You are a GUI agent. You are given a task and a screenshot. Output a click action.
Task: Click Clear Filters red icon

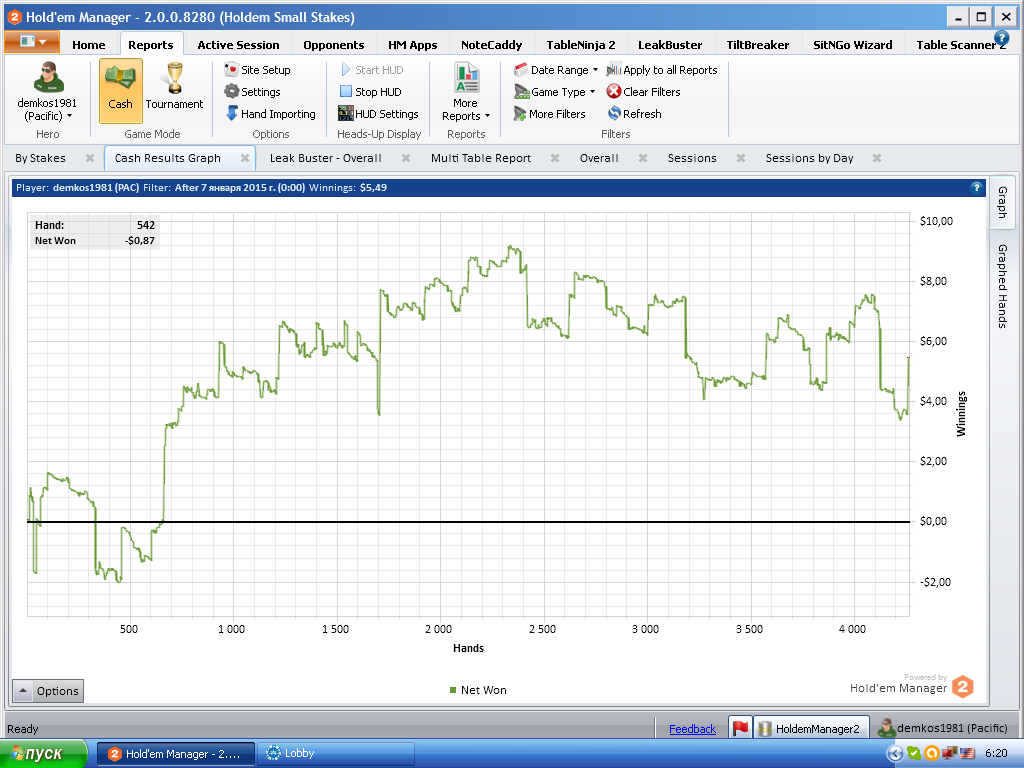point(613,92)
